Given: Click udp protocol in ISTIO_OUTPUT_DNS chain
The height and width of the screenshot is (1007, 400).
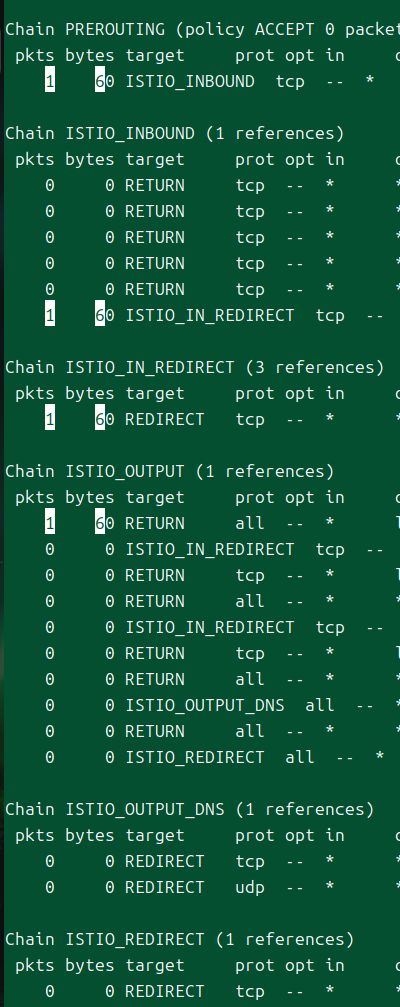Looking at the screenshot, I should (250, 888).
